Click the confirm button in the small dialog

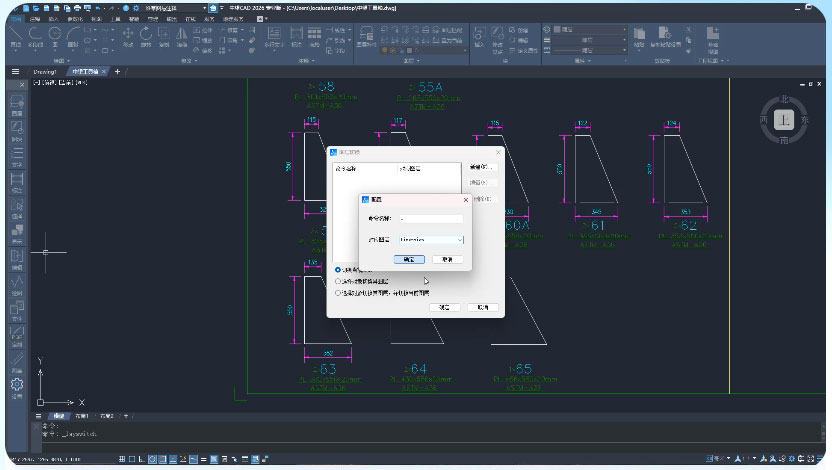pyautogui.click(x=409, y=259)
